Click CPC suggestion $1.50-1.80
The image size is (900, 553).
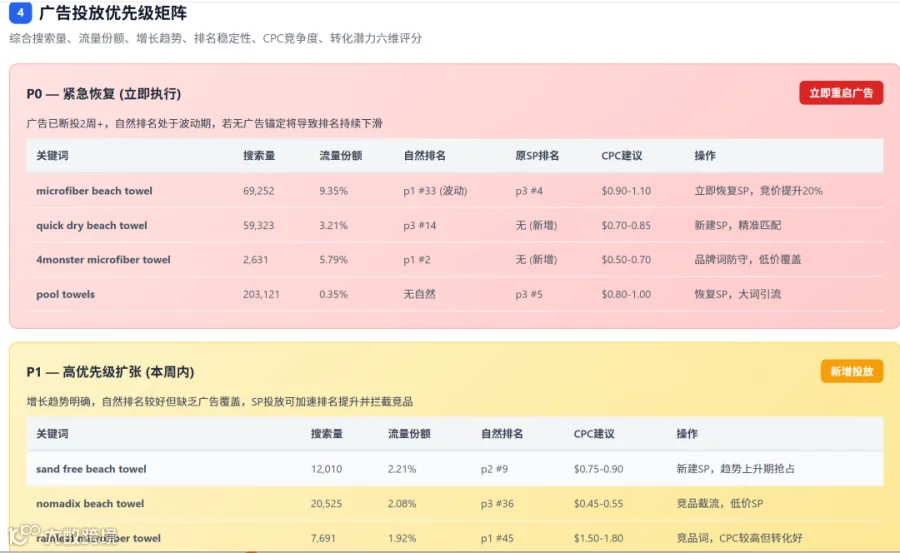pos(598,538)
